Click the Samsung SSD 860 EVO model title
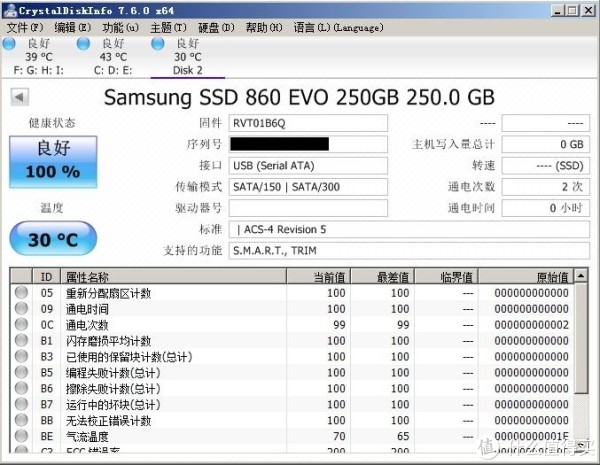 click(299, 97)
